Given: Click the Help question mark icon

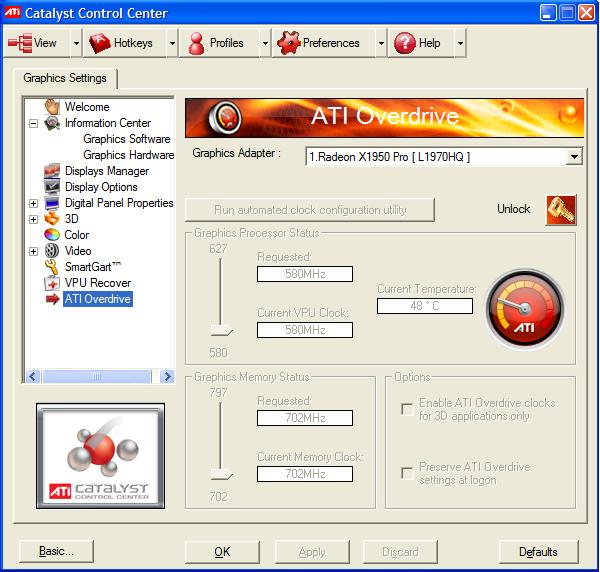Looking at the screenshot, I should tap(404, 43).
